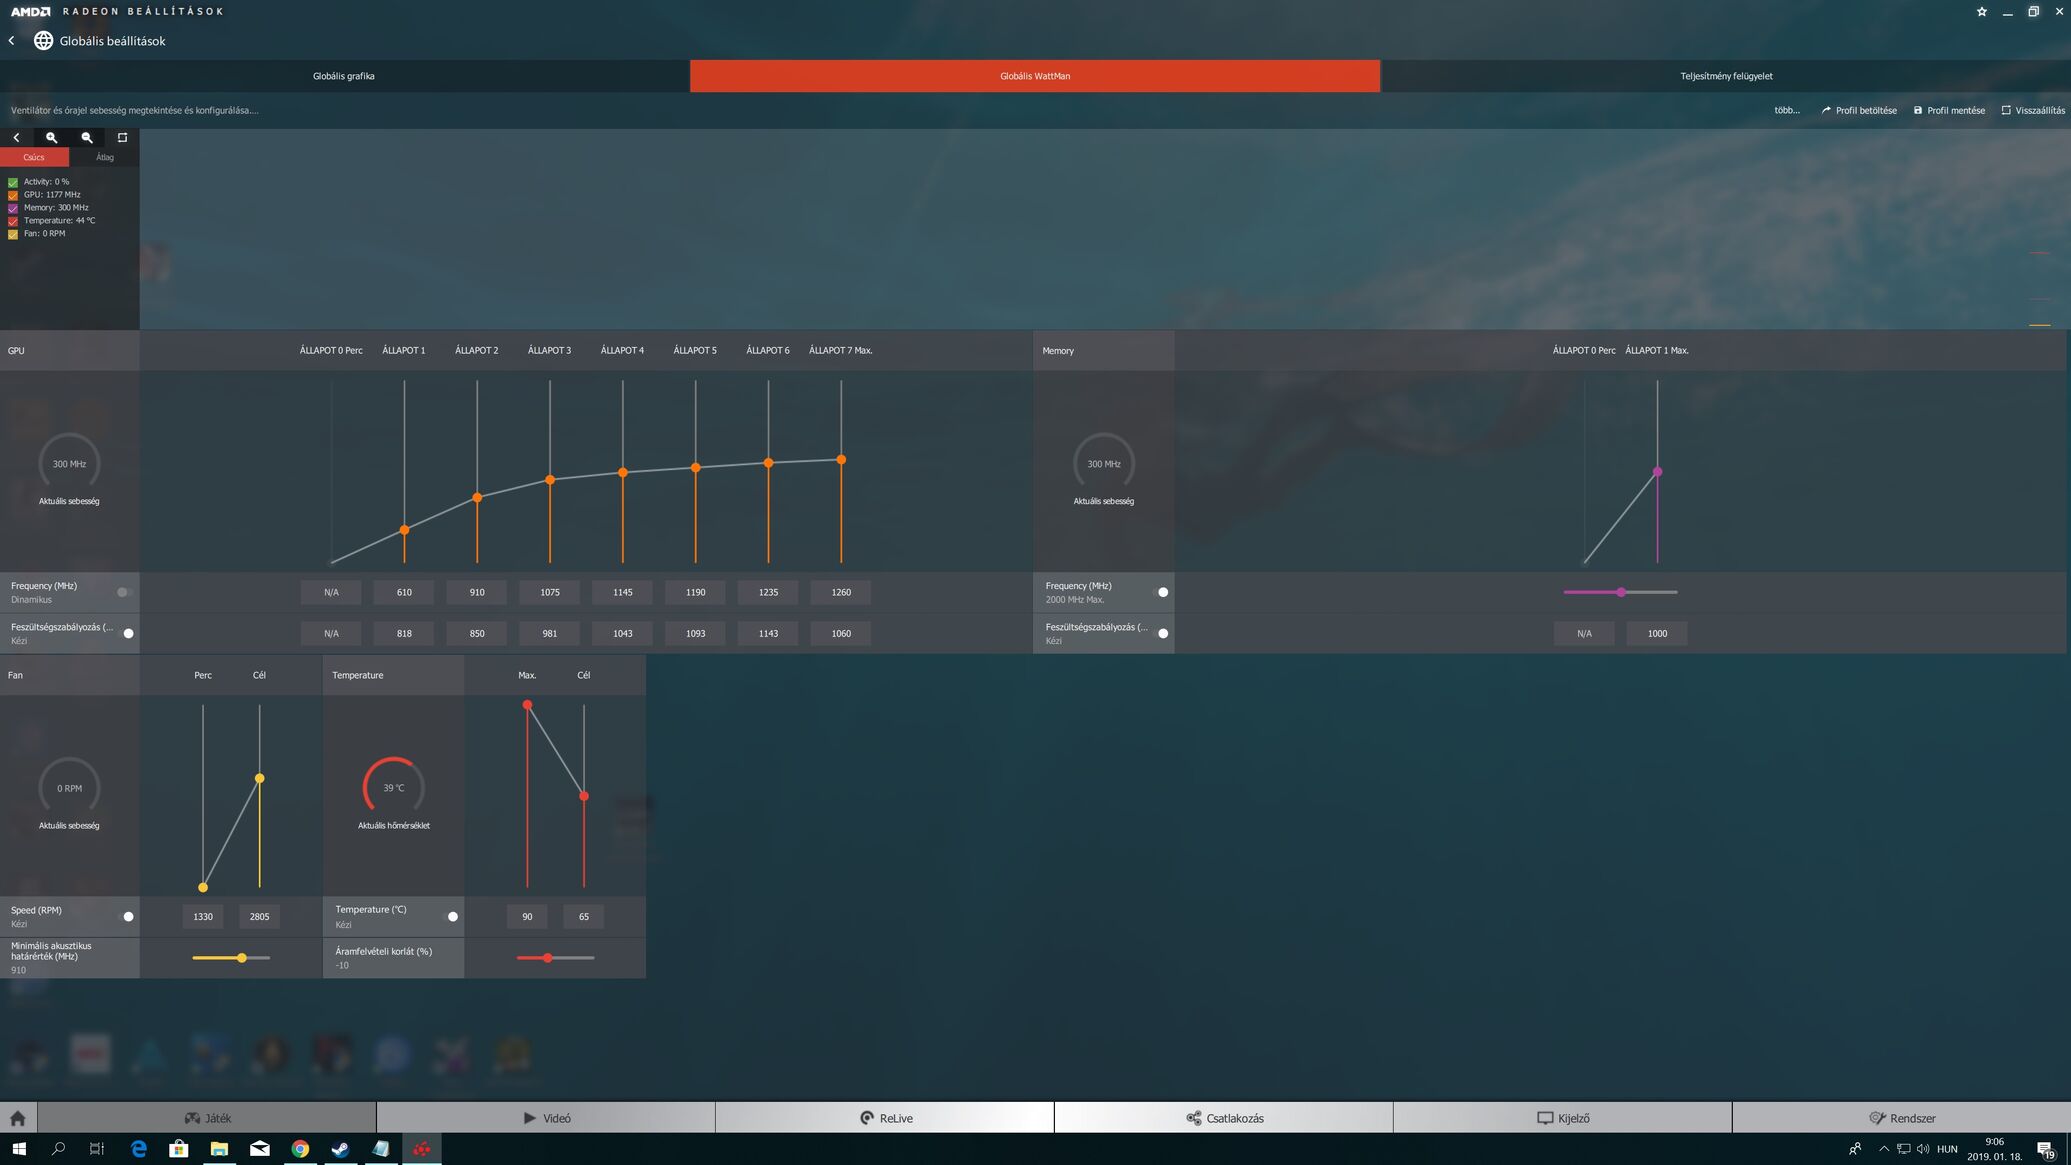Uncheck the Activity graph checkbox
Image resolution: width=2071 pixels, height=1165 pixels.
[x=13, y=182]
